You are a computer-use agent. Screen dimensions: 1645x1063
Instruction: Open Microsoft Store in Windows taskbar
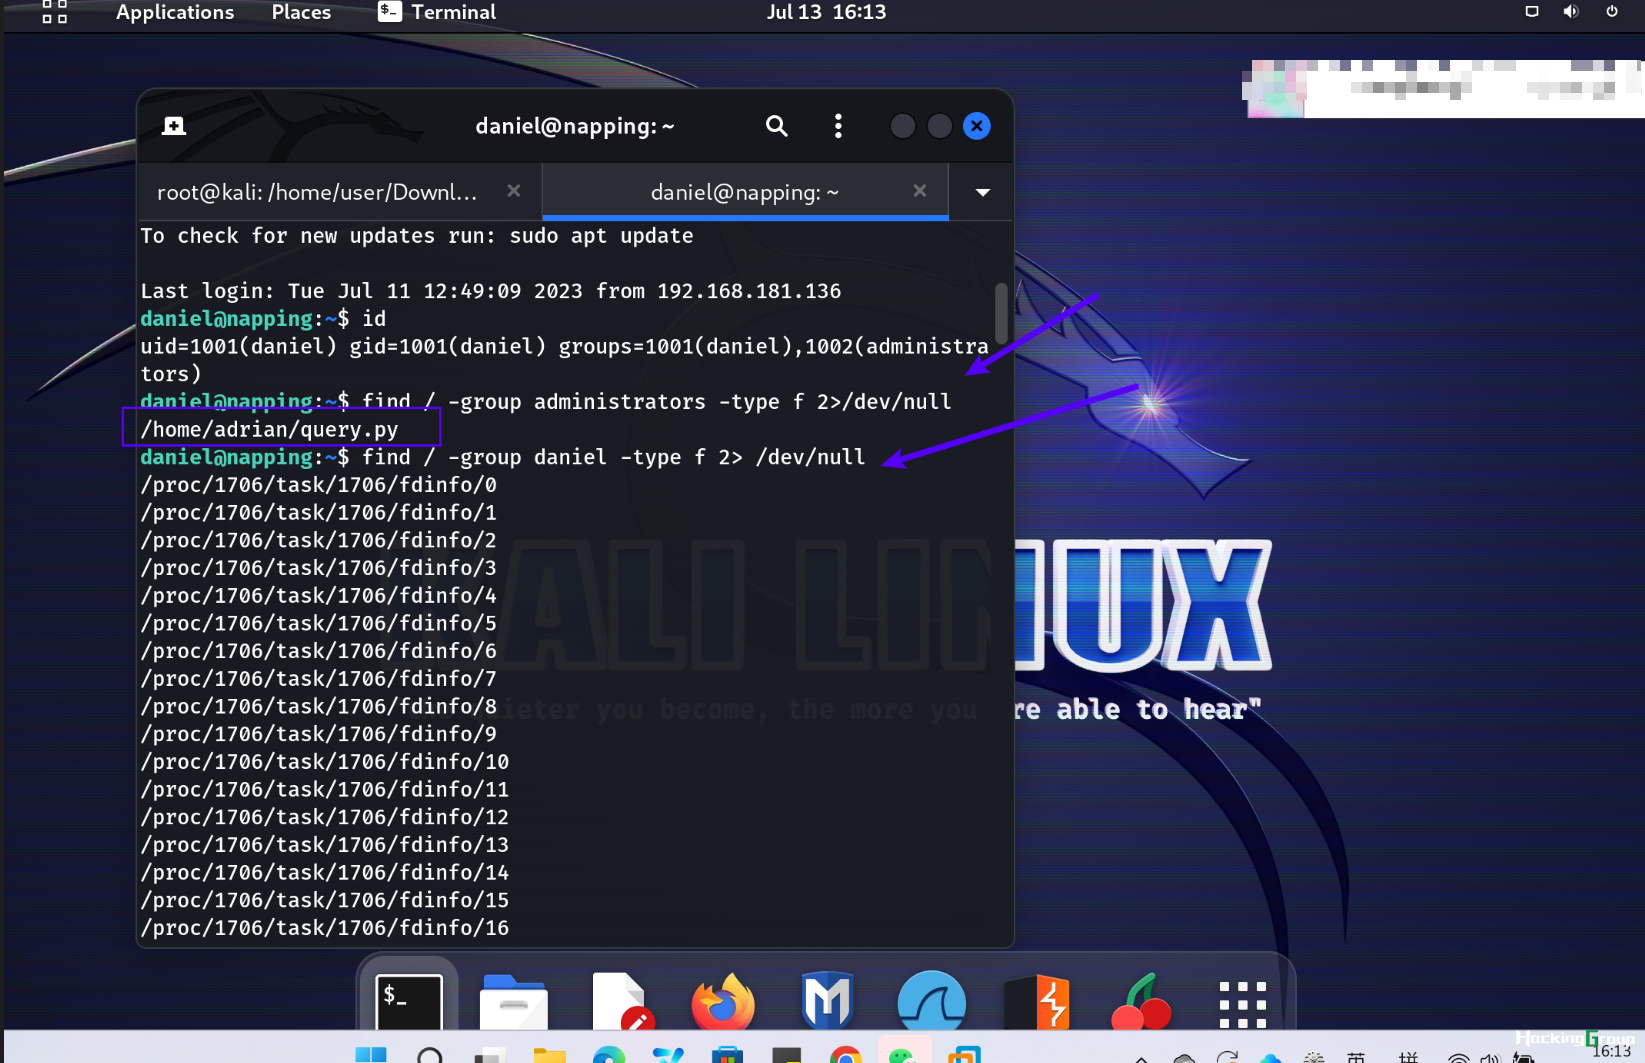pos(728,1055)
